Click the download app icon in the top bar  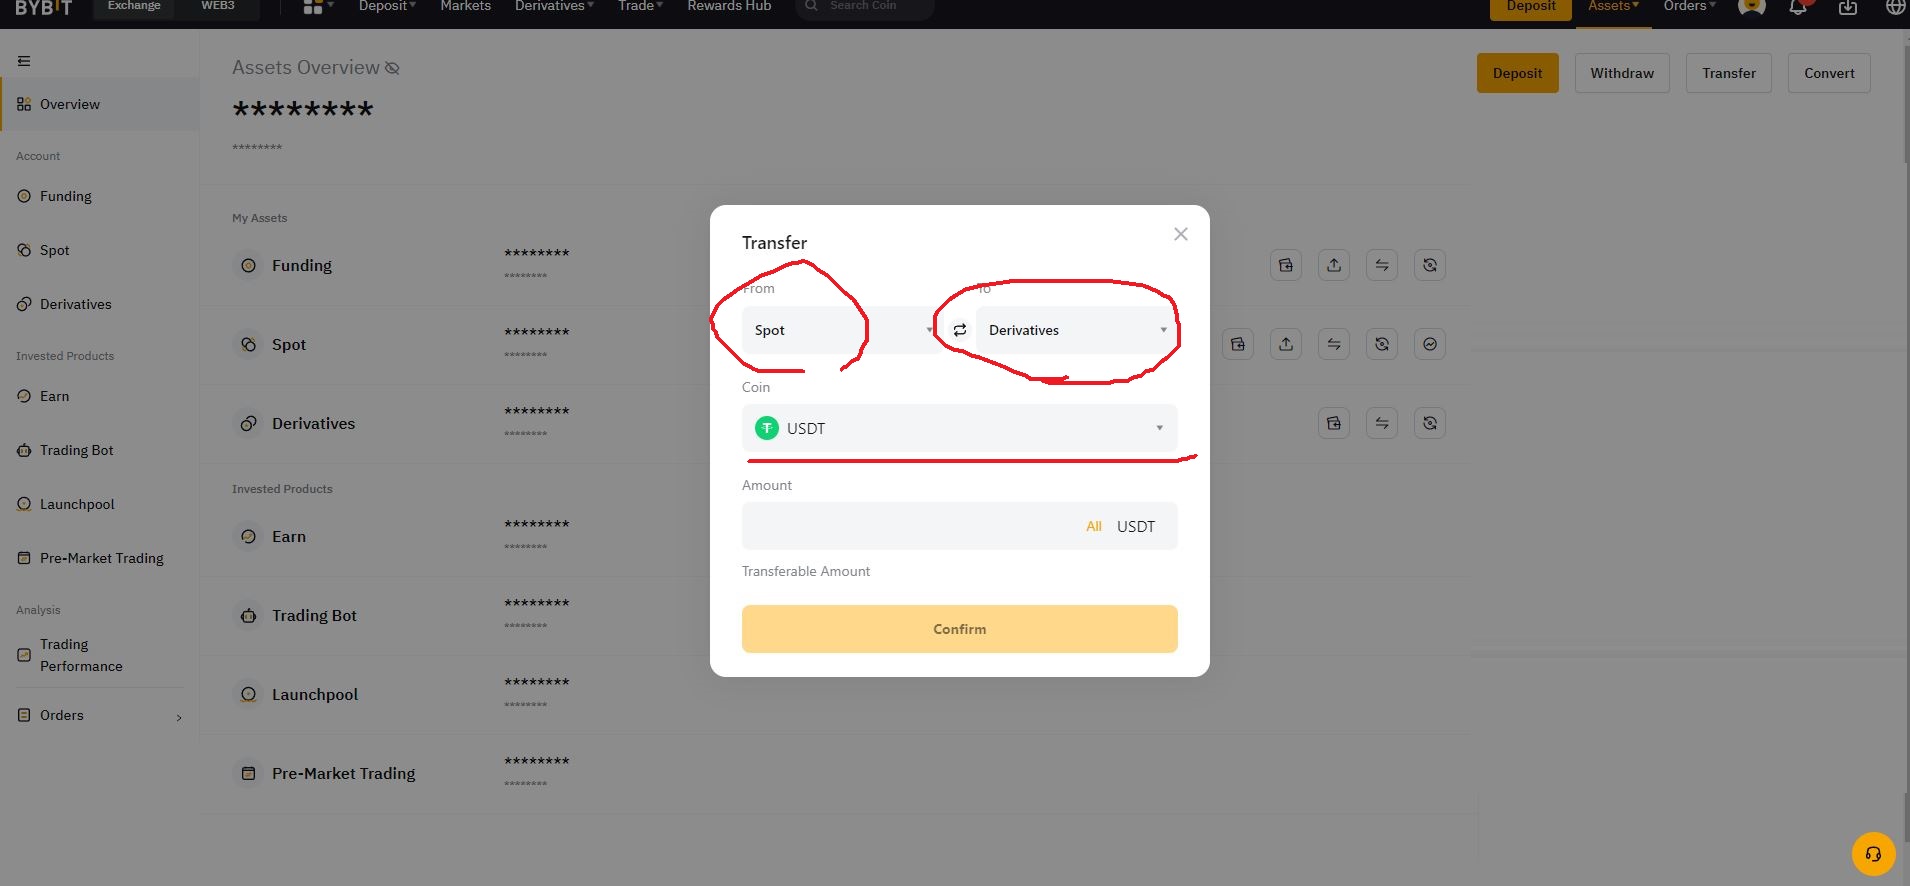point(1847,7)
